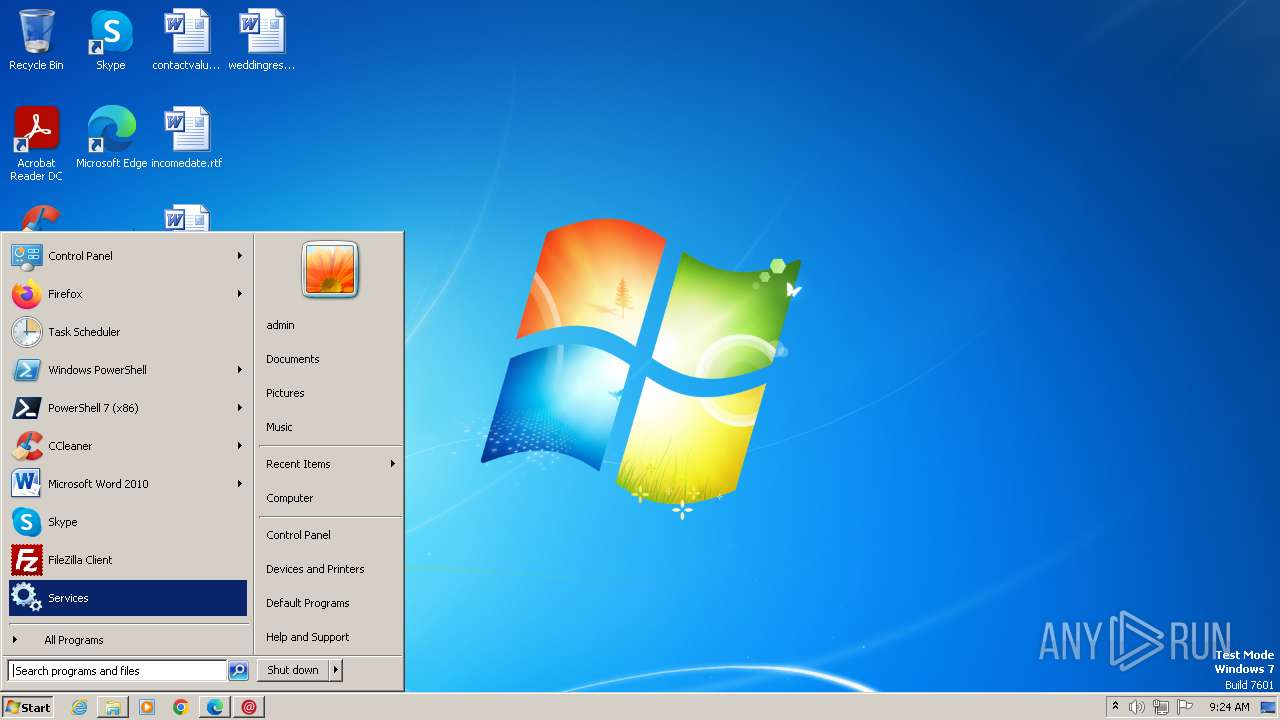Open Music from the Start menu

pyautogui.click(x=330, y=427)
